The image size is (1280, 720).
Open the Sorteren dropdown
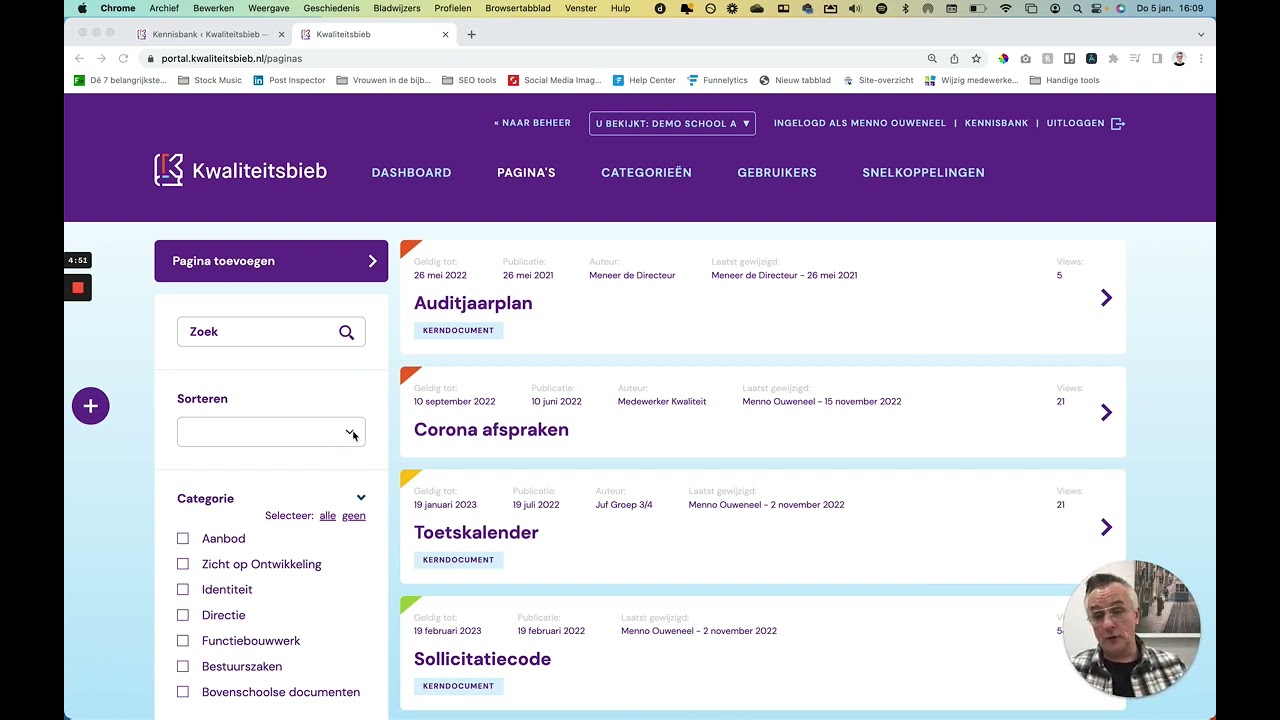click(271, 432)
